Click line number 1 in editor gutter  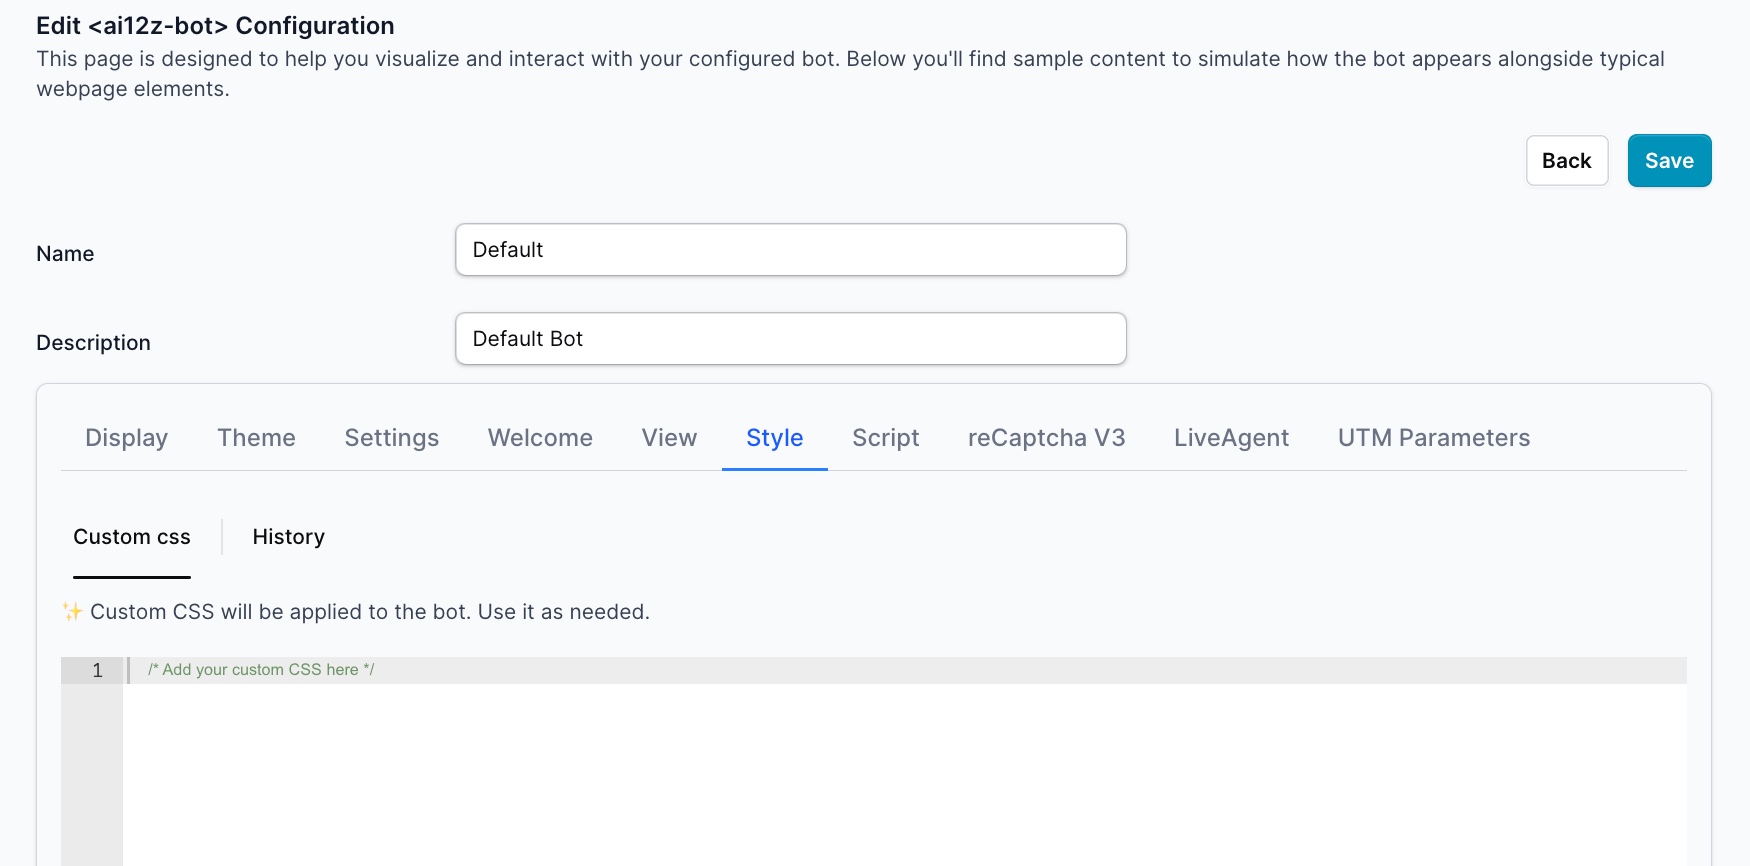point(97,670)
